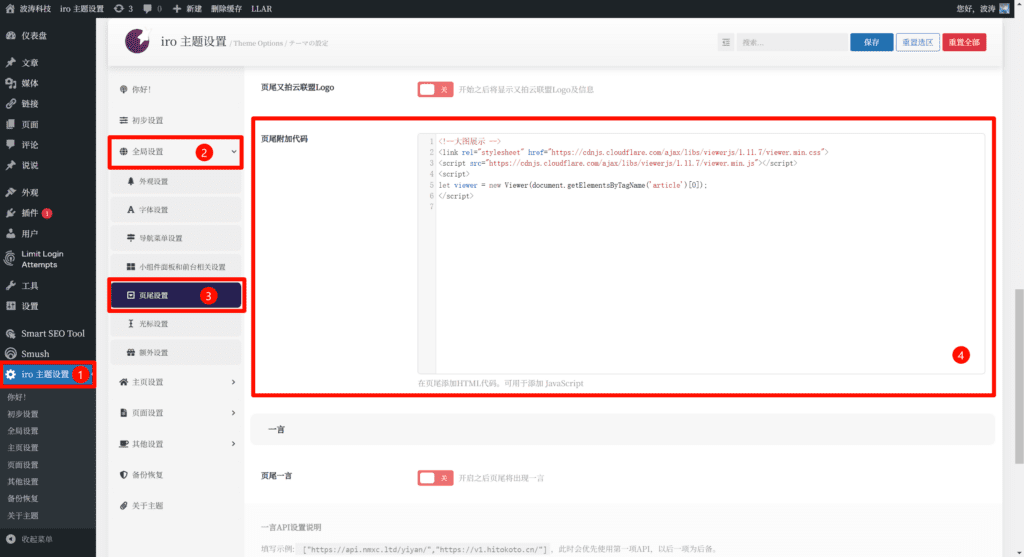
Task: Click LLAR in the admin bar
Action: [262, 8]
